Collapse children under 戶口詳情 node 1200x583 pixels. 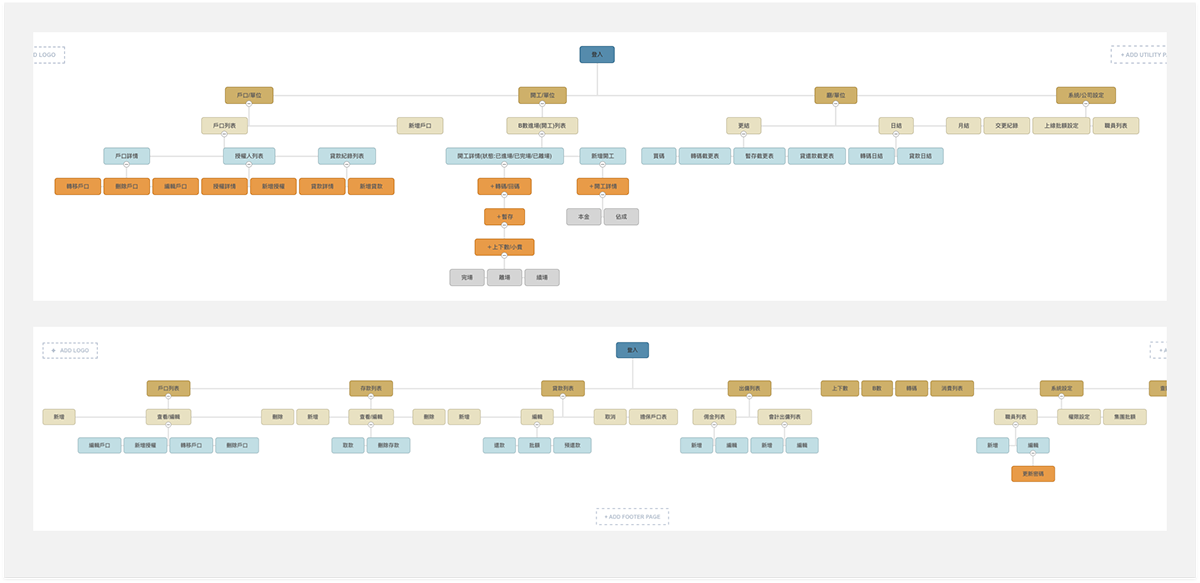[127, 167]
